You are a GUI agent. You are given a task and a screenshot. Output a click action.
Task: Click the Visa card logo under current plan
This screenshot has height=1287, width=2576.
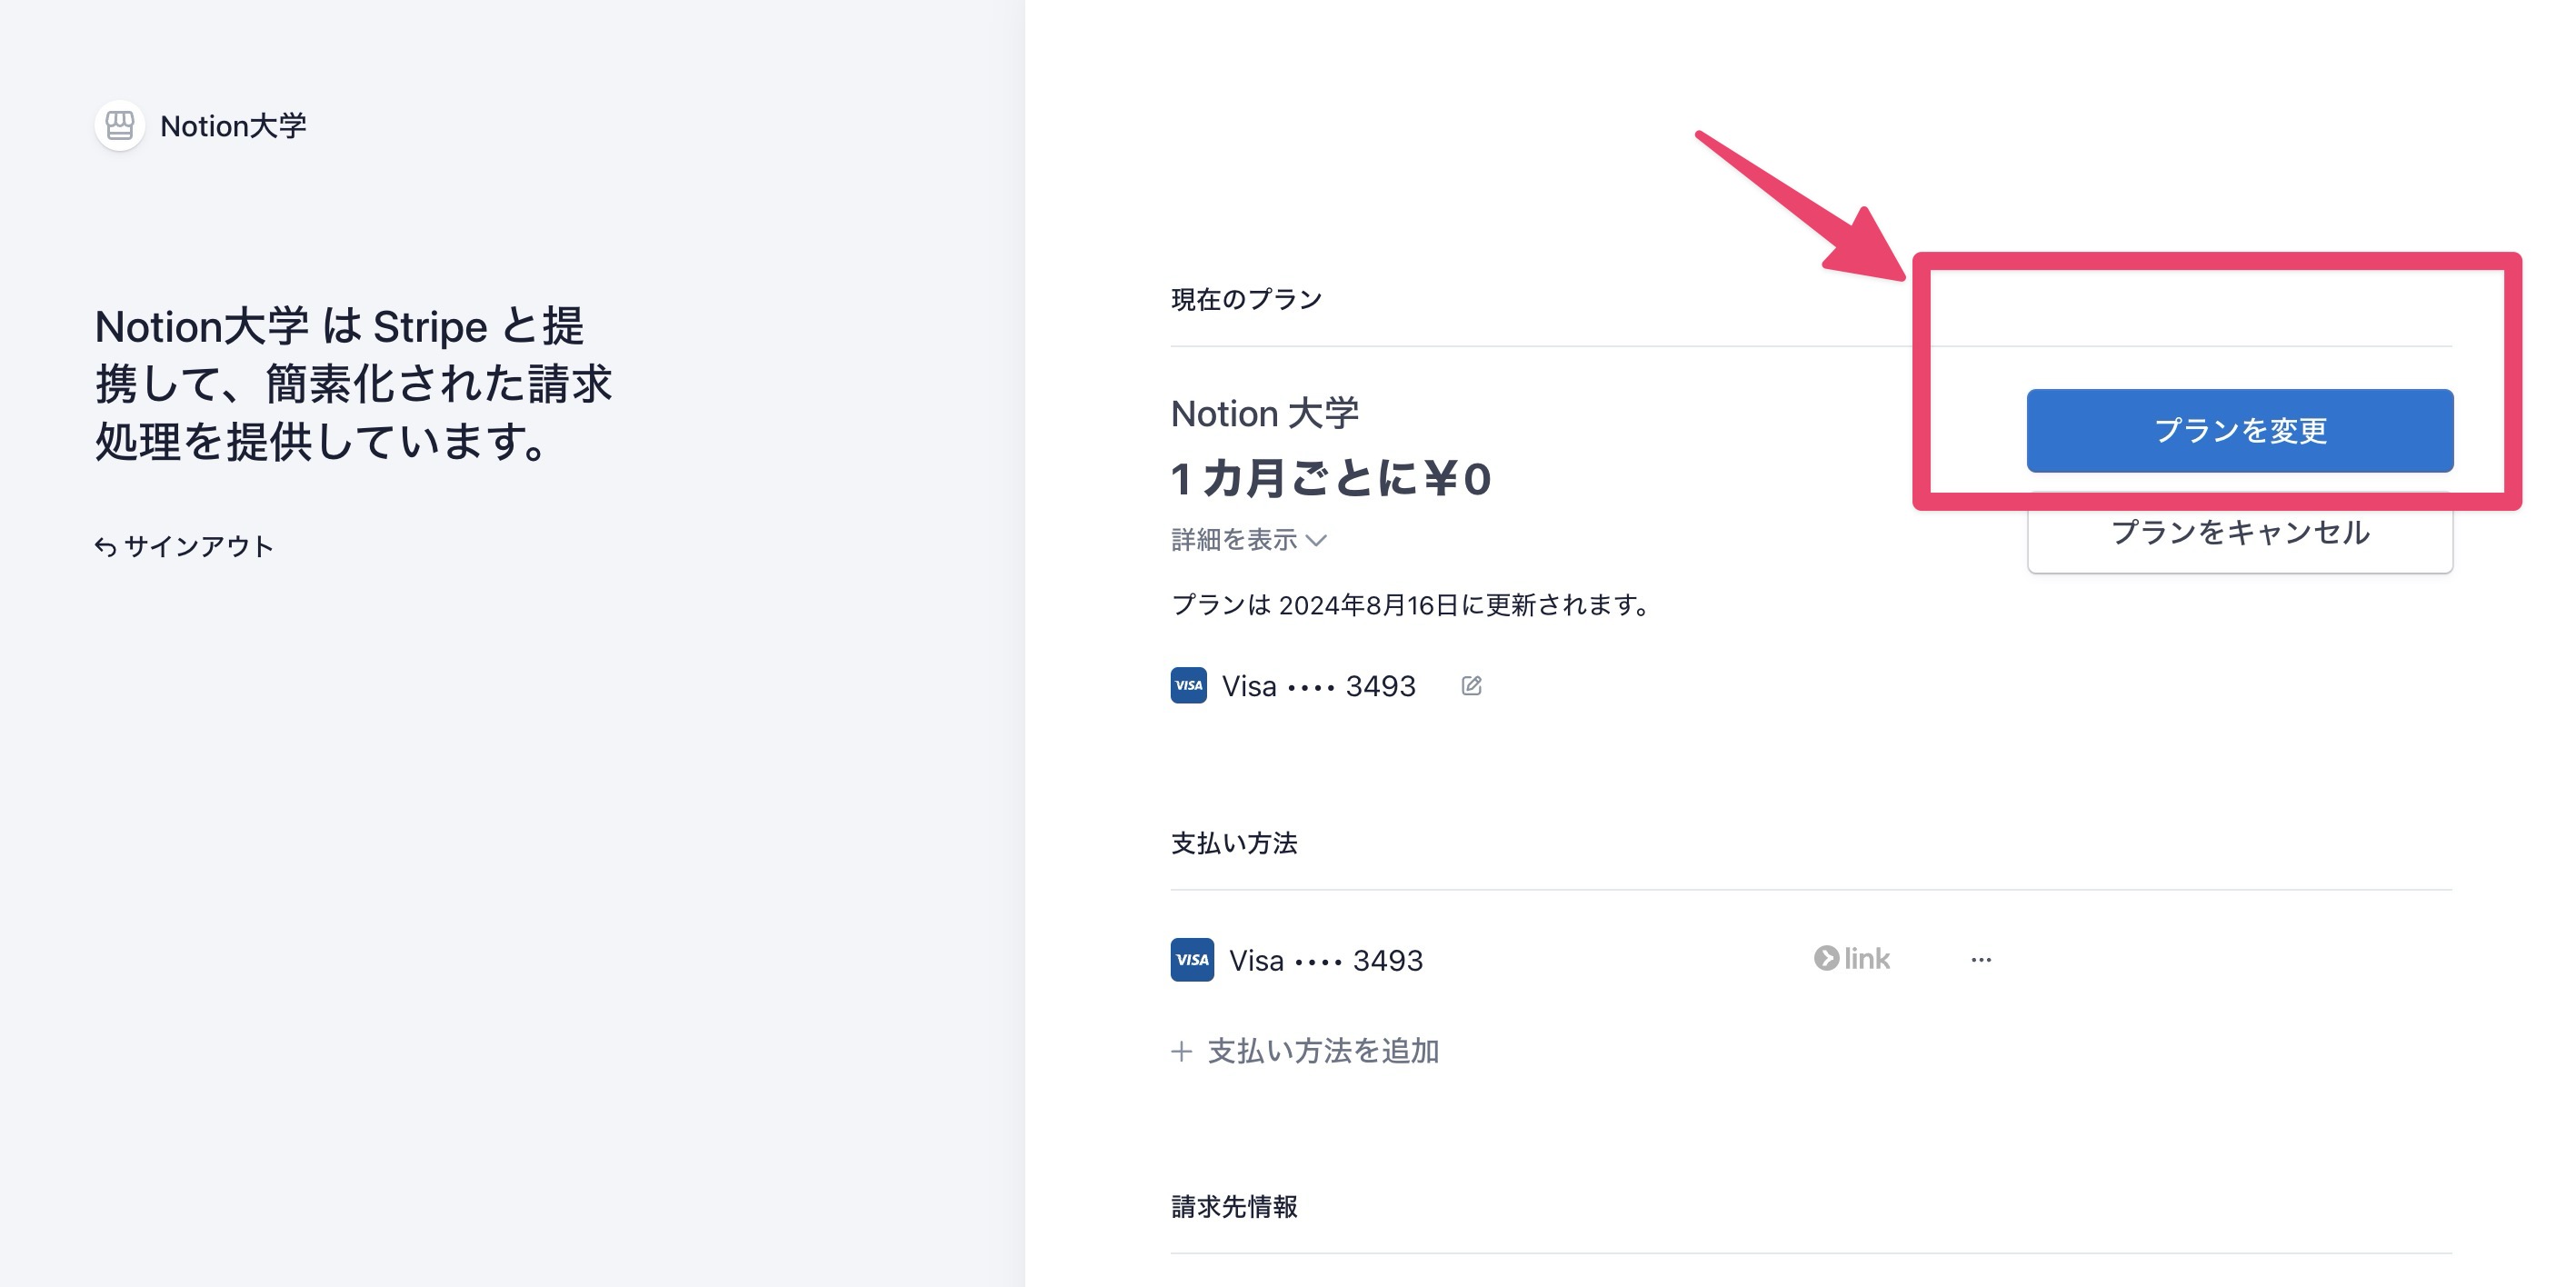click(1188, 685)
